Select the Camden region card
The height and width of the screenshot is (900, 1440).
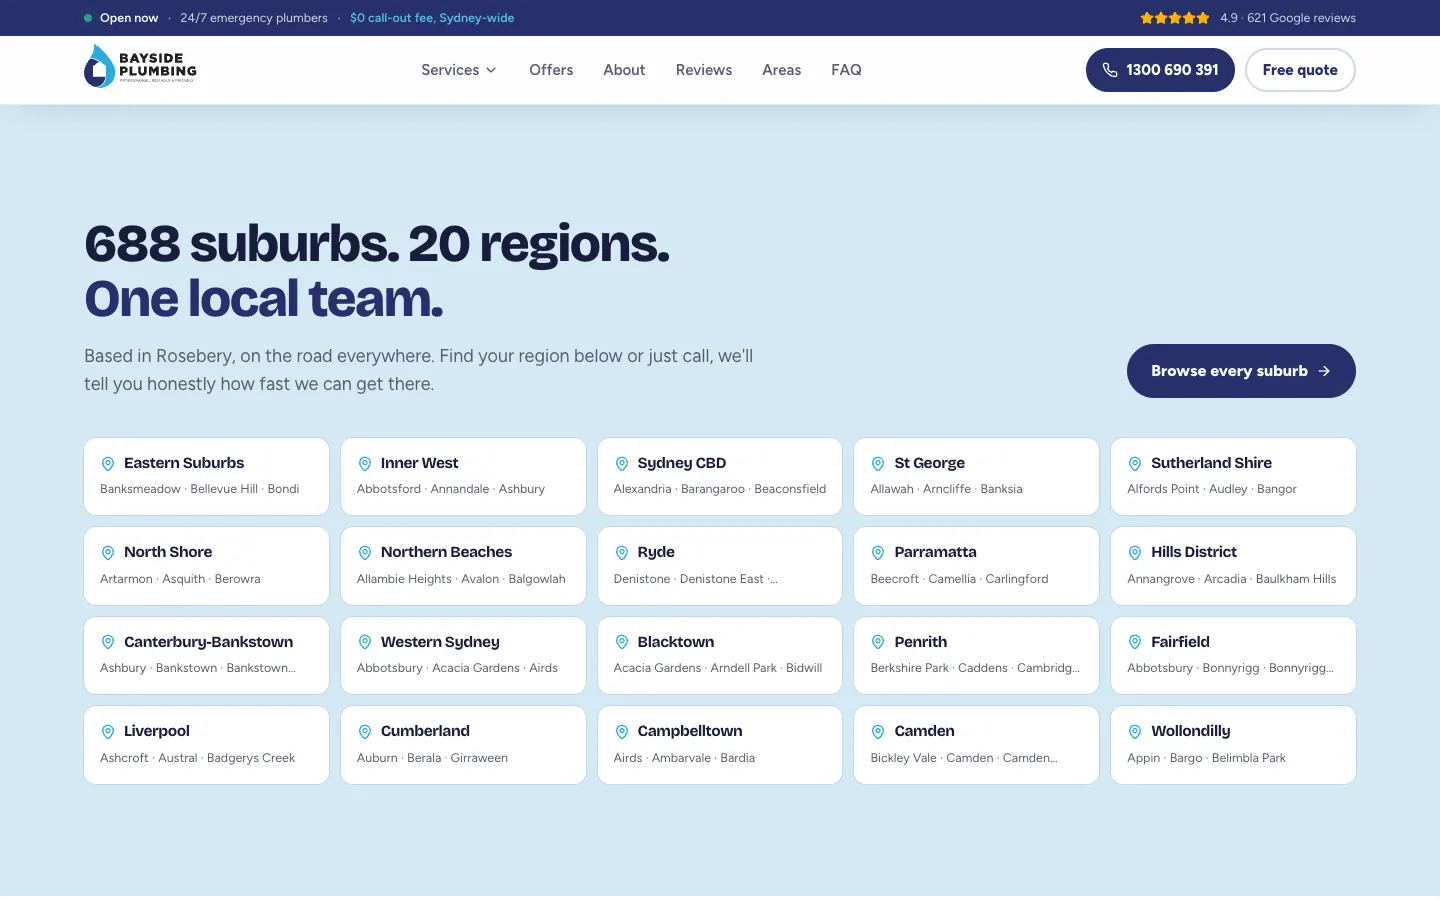click(x=976, y=745)
